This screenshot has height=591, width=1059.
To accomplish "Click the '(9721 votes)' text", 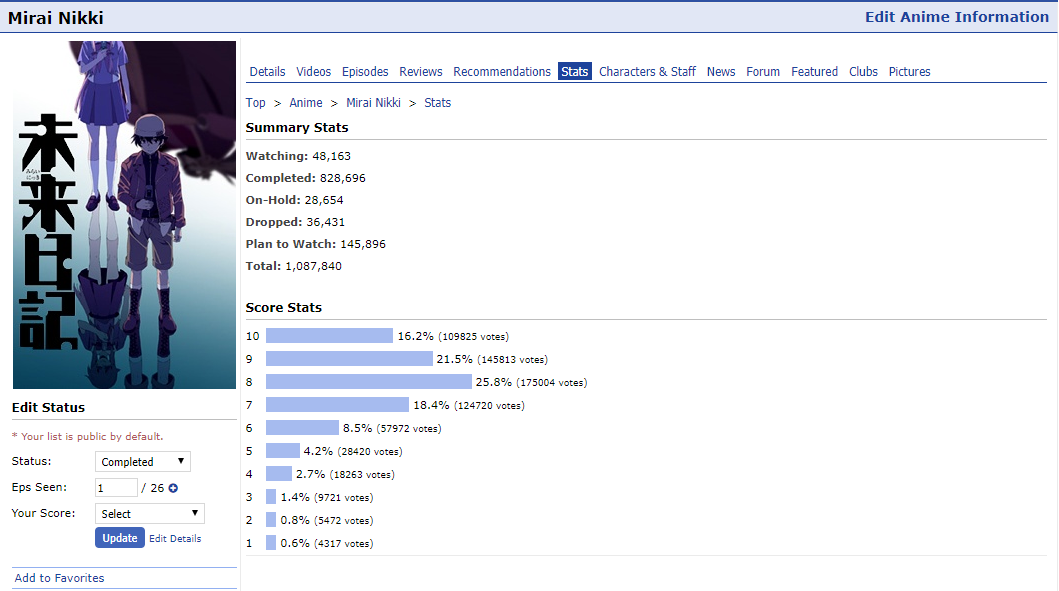I will click(x=344, y=497).
